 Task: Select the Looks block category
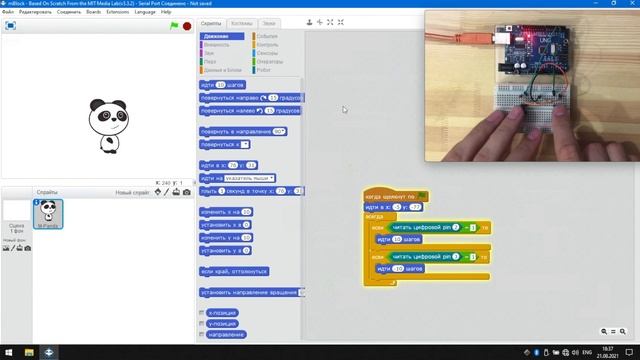tap(216, 45)
